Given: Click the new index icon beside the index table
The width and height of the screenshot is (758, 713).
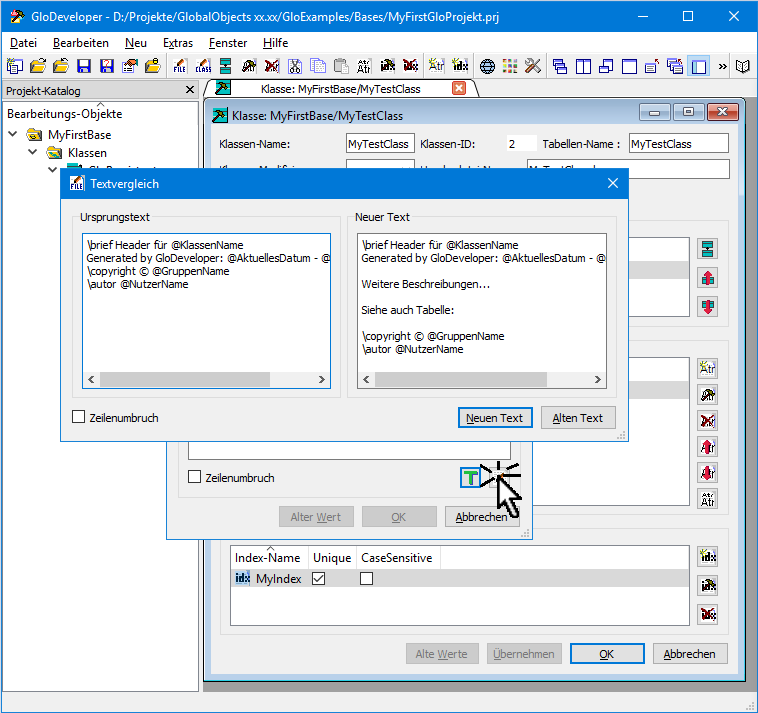Looking at the screenshot, I should [x=708, y=557].
